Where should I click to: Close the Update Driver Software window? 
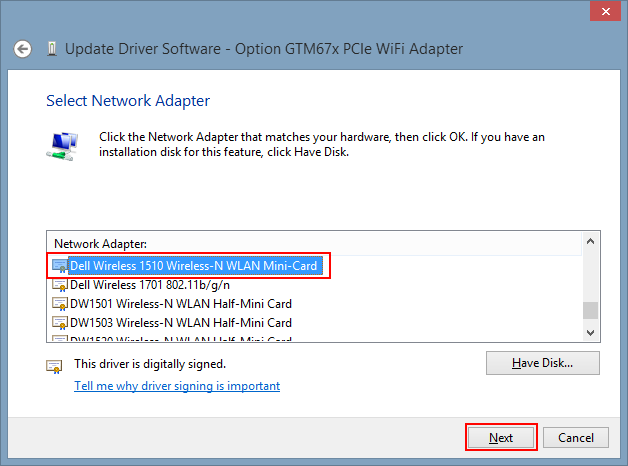click(x=605, y=11)
